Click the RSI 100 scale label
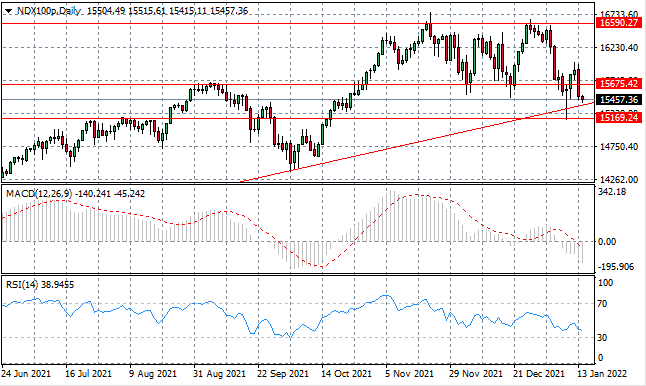The height and width of the screenshot is (386, 646). tap(605, 283)
